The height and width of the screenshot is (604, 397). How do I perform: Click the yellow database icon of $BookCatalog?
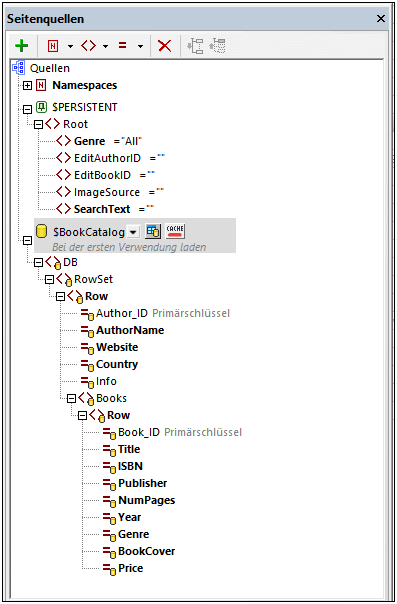(41, 232)
